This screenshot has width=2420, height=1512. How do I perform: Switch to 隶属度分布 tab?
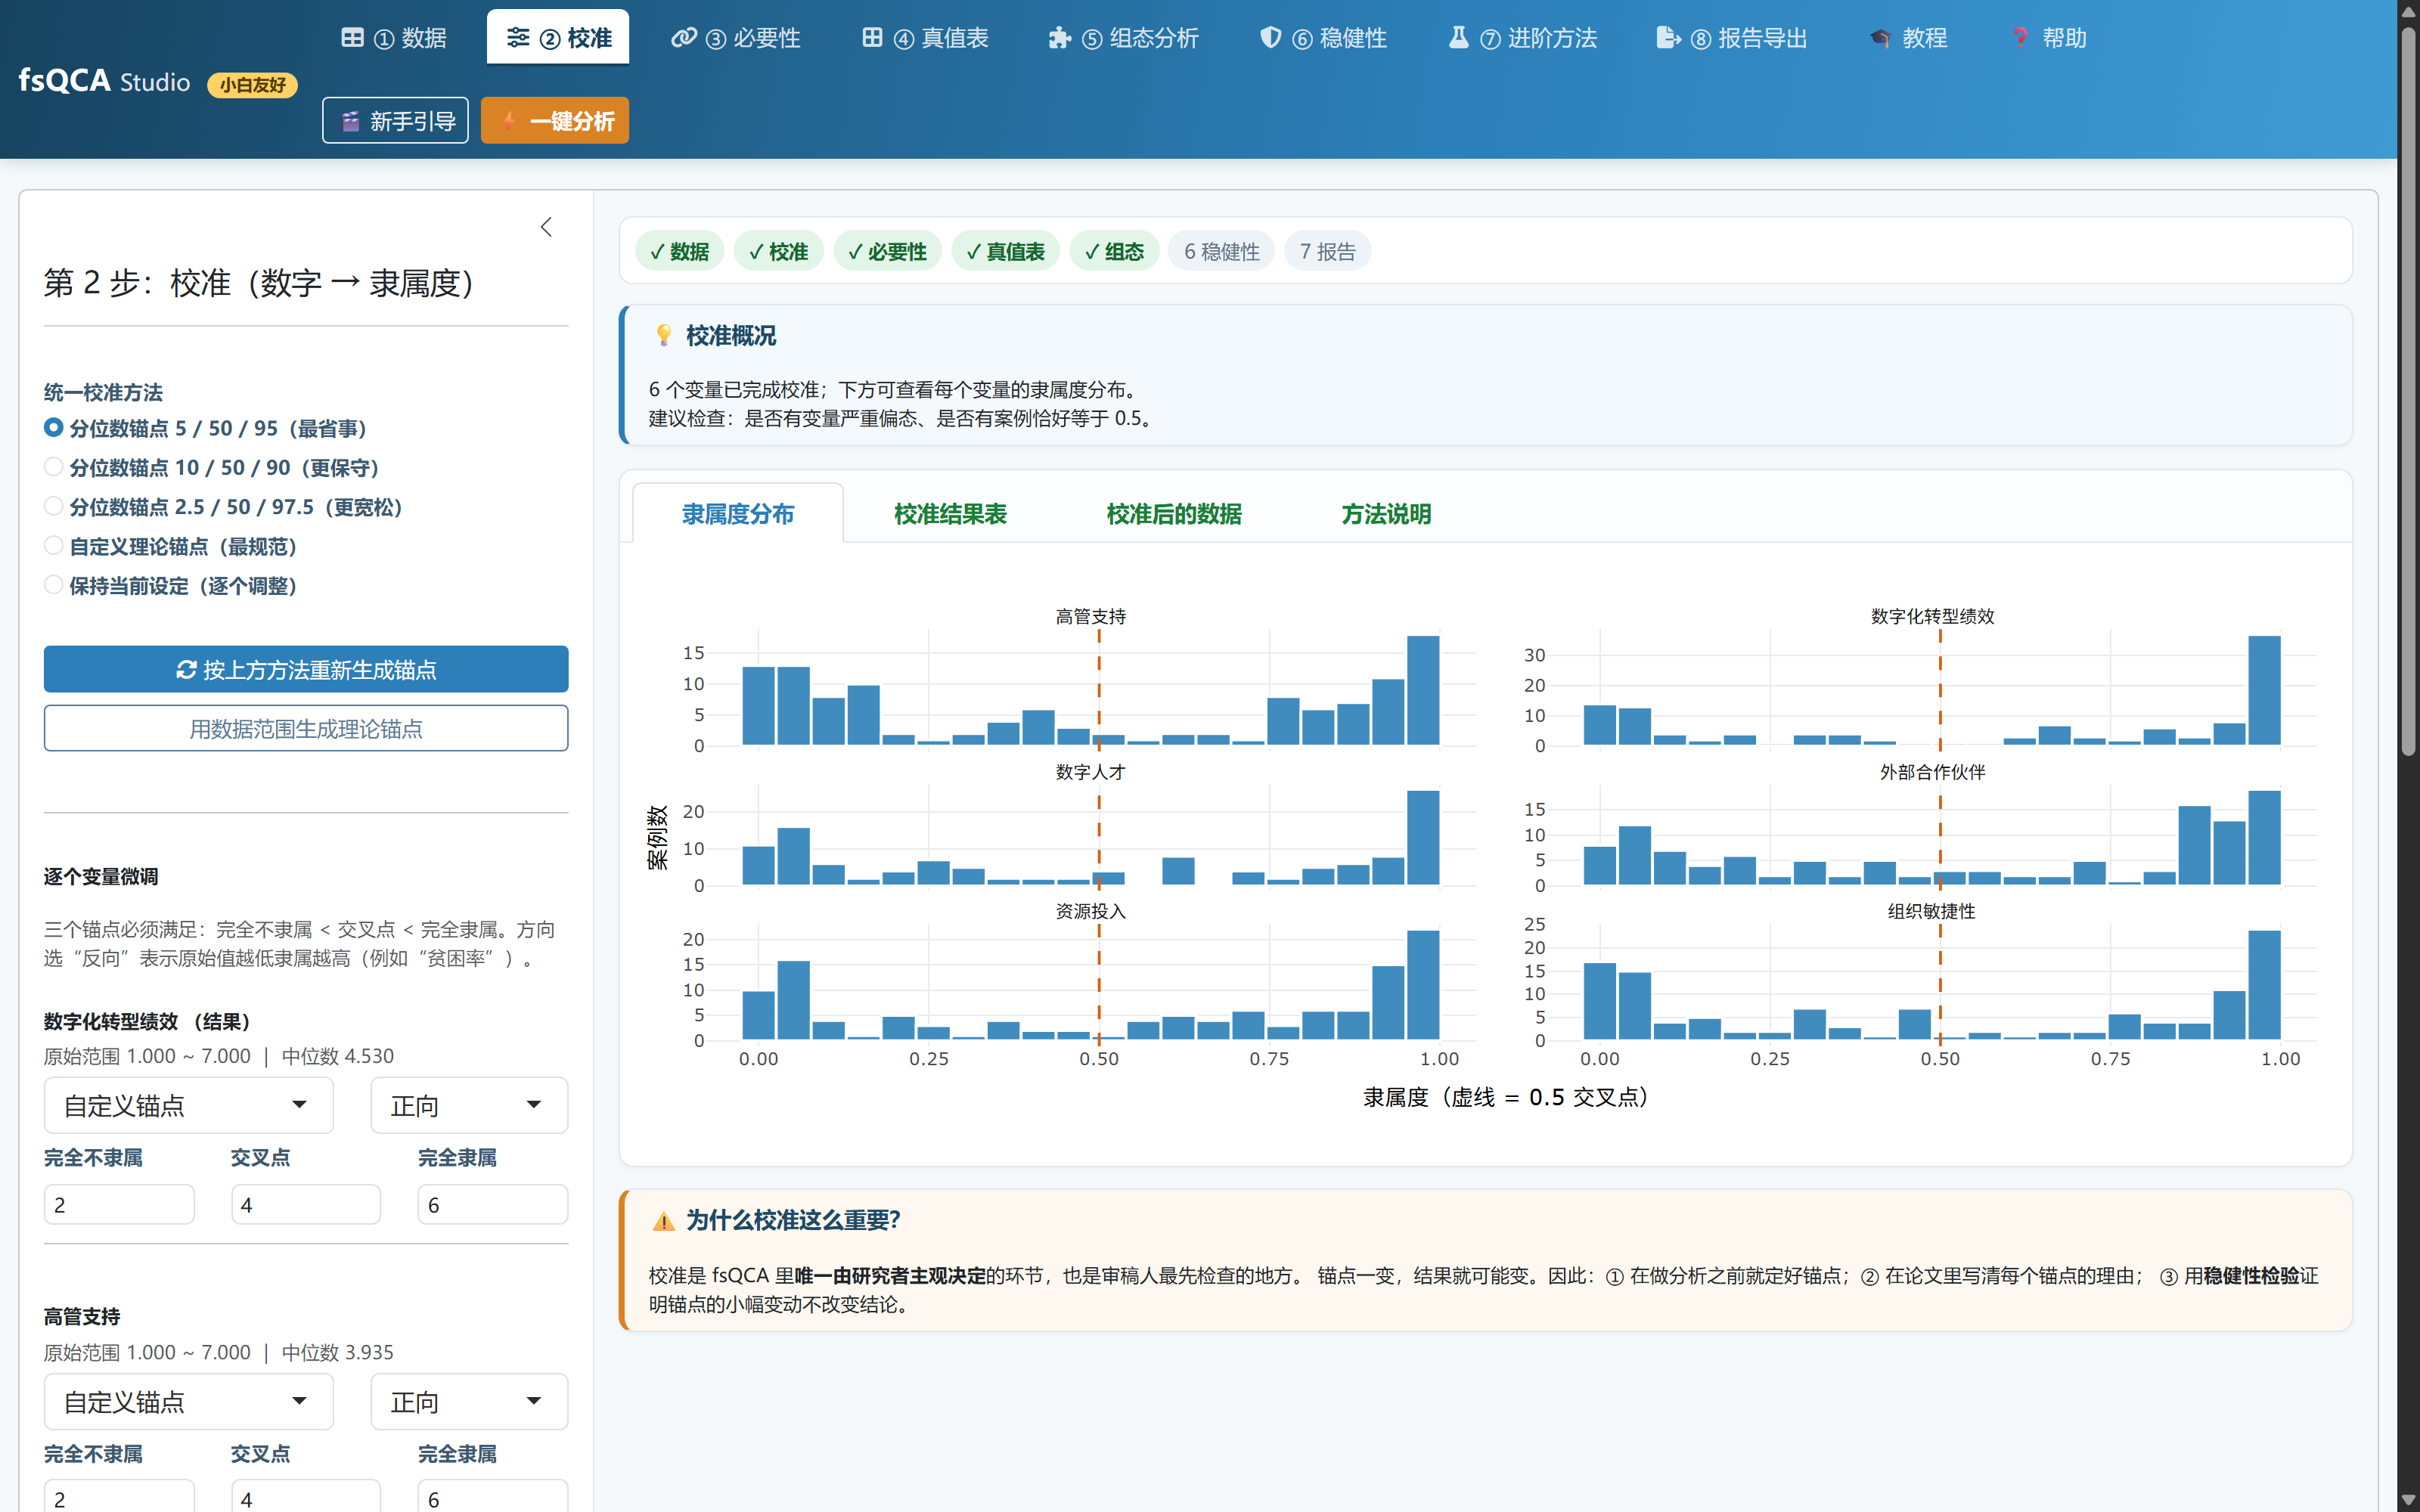738,514
